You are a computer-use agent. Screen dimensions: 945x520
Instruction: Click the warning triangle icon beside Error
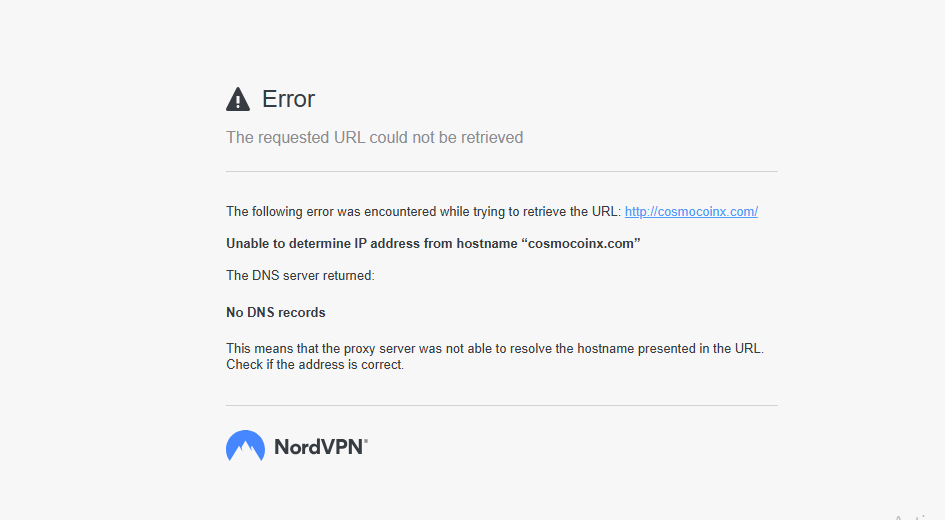pyautogui.click(x=238, y=99)
